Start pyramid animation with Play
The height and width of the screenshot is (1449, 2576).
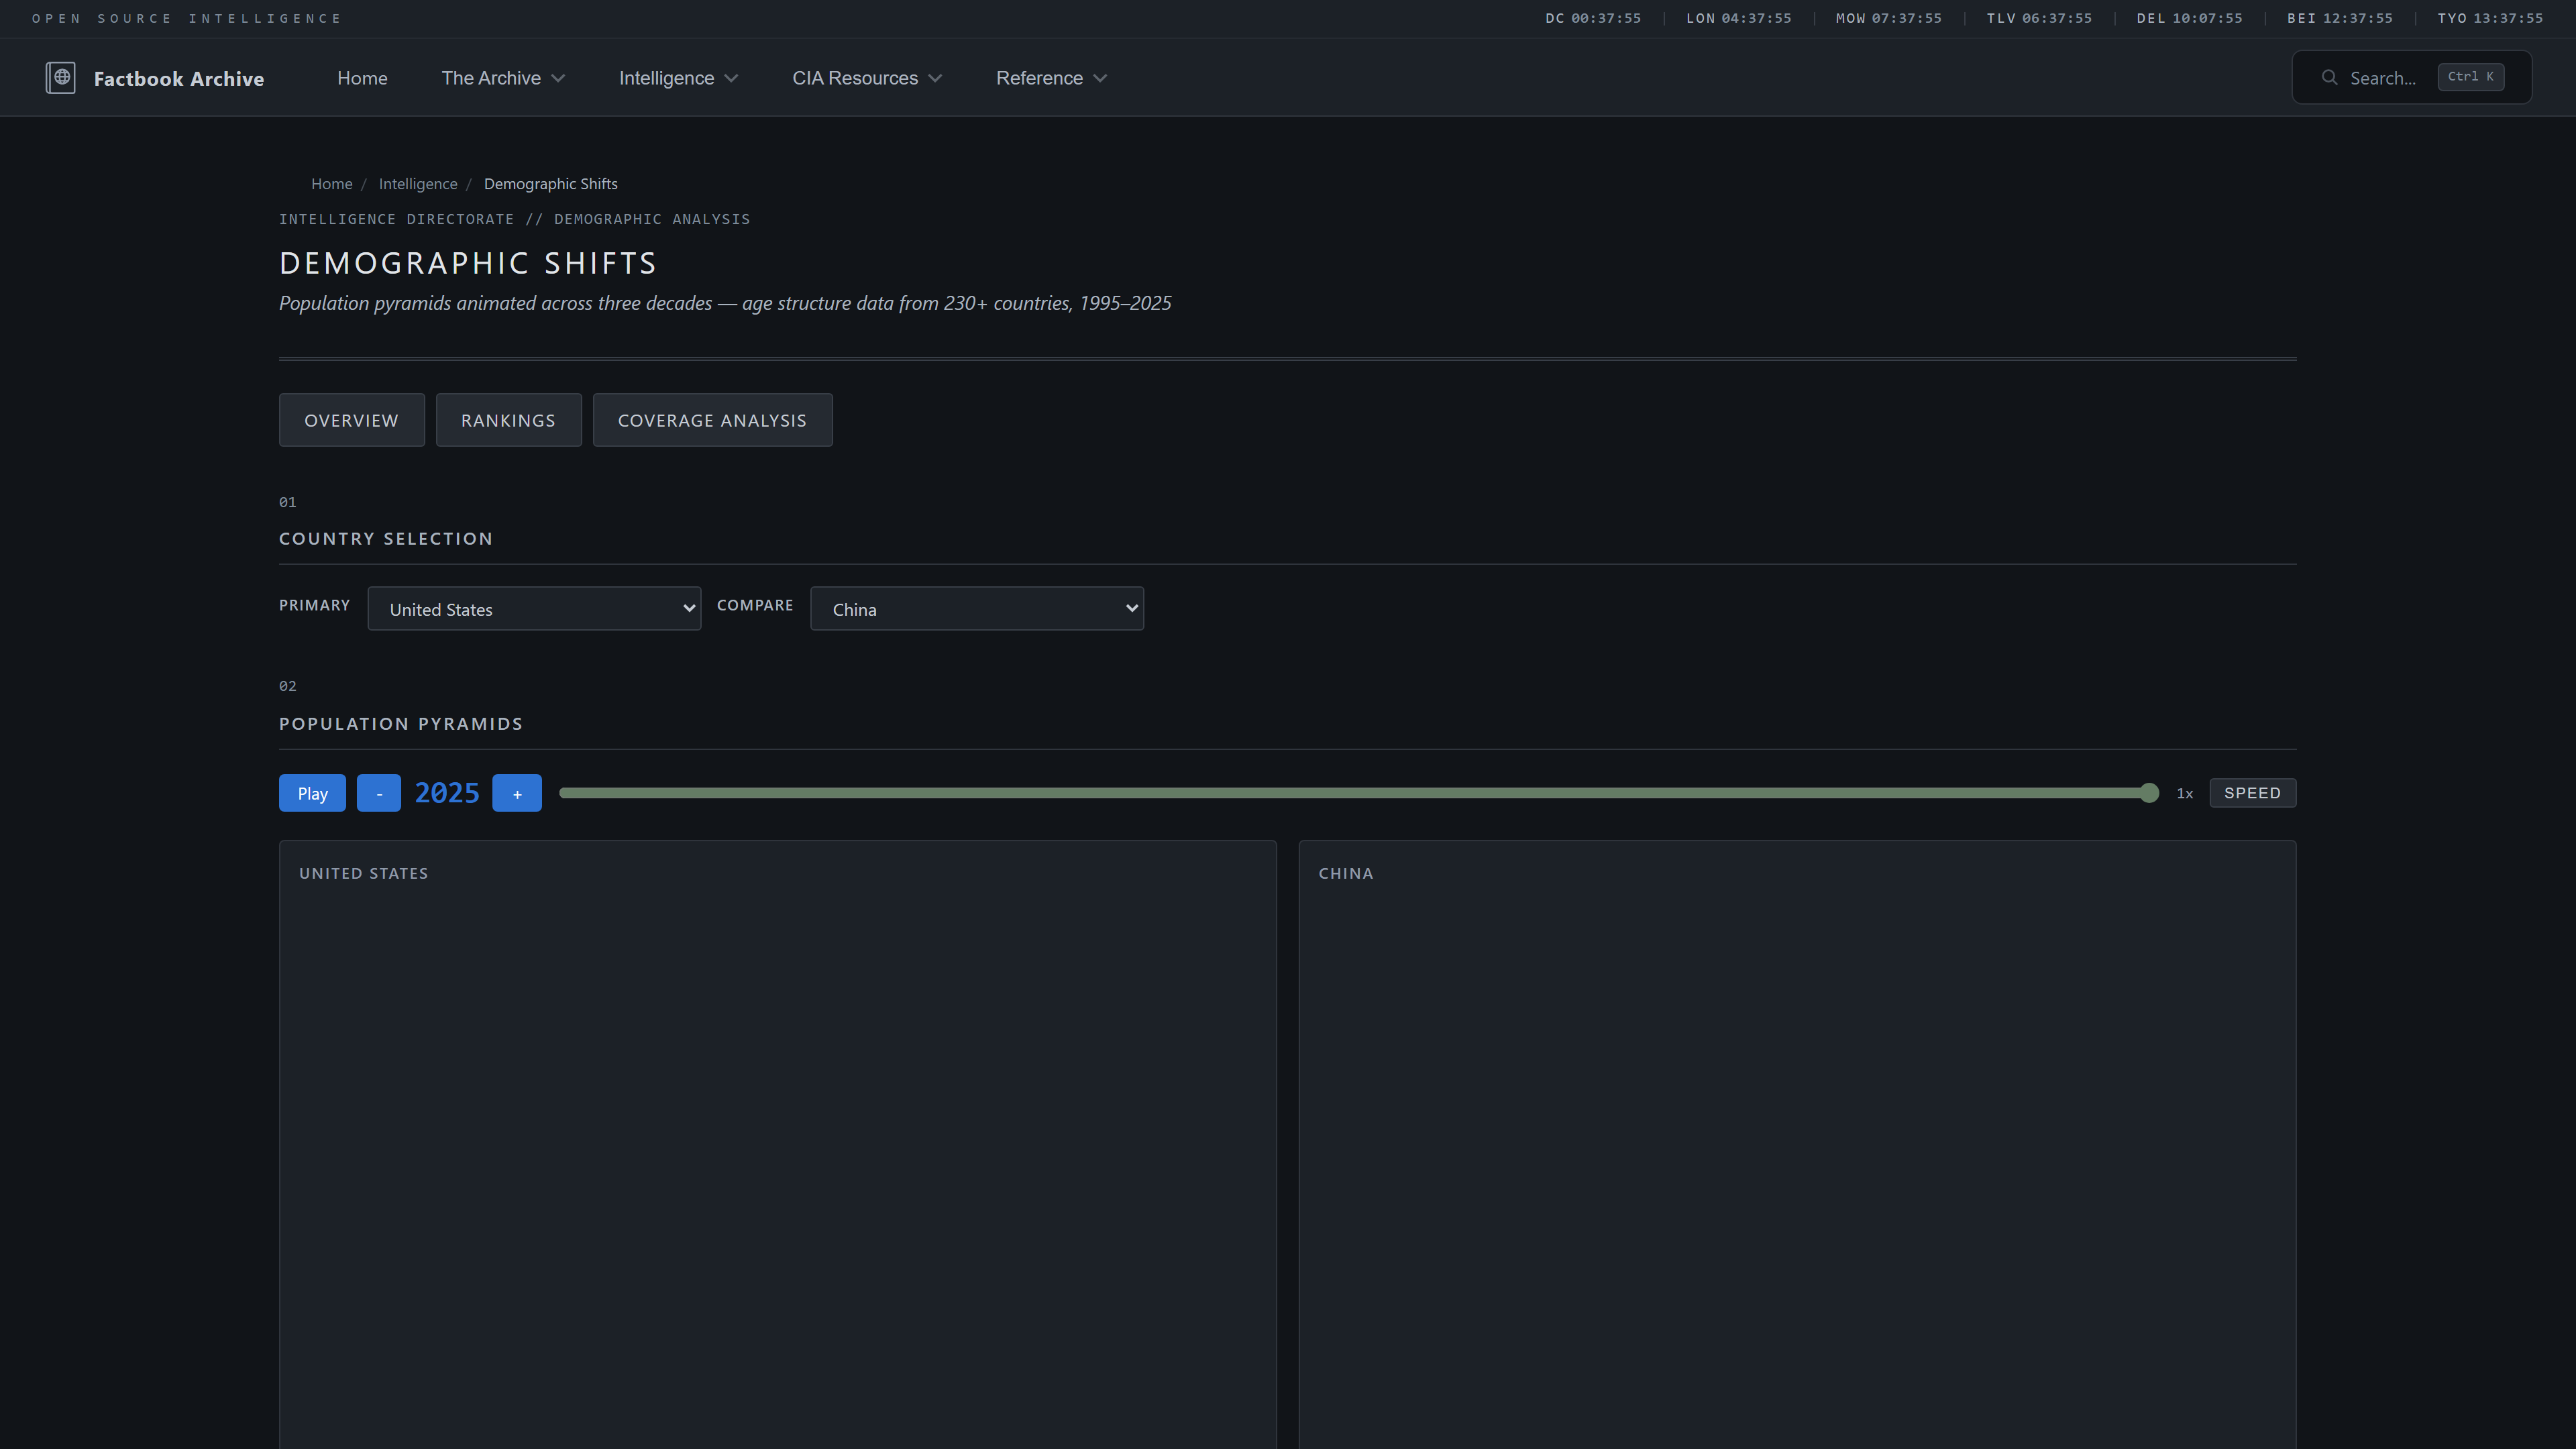pyautogui.click(x=312, y=793)
